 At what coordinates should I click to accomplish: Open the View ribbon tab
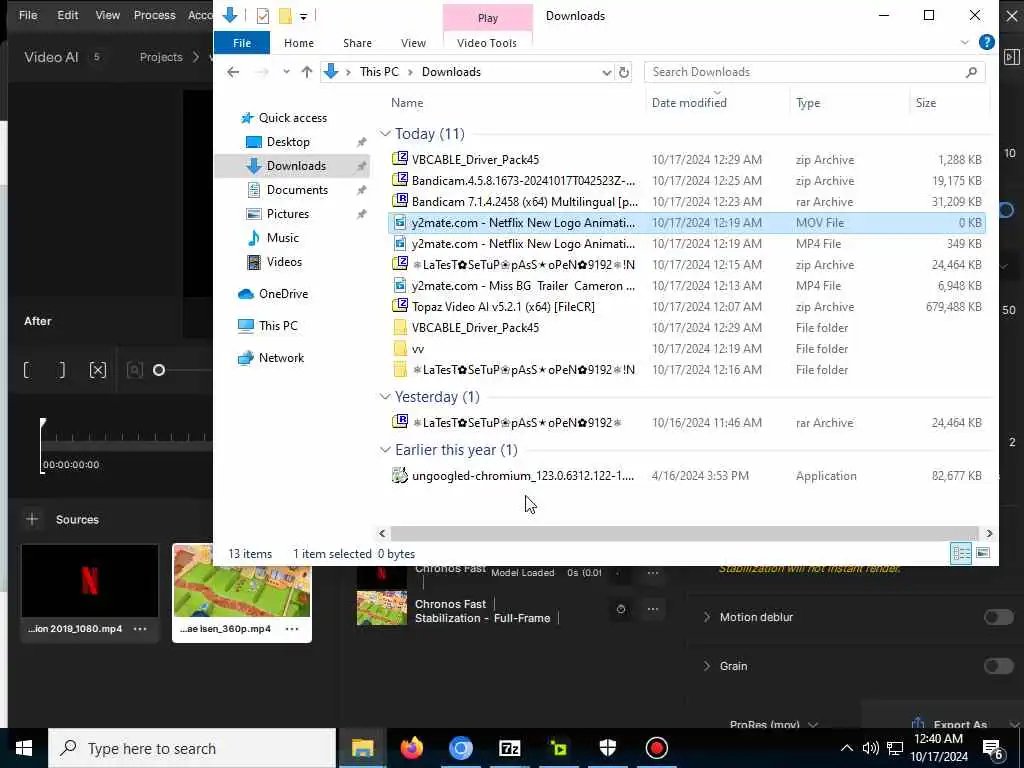pos(413,43)
